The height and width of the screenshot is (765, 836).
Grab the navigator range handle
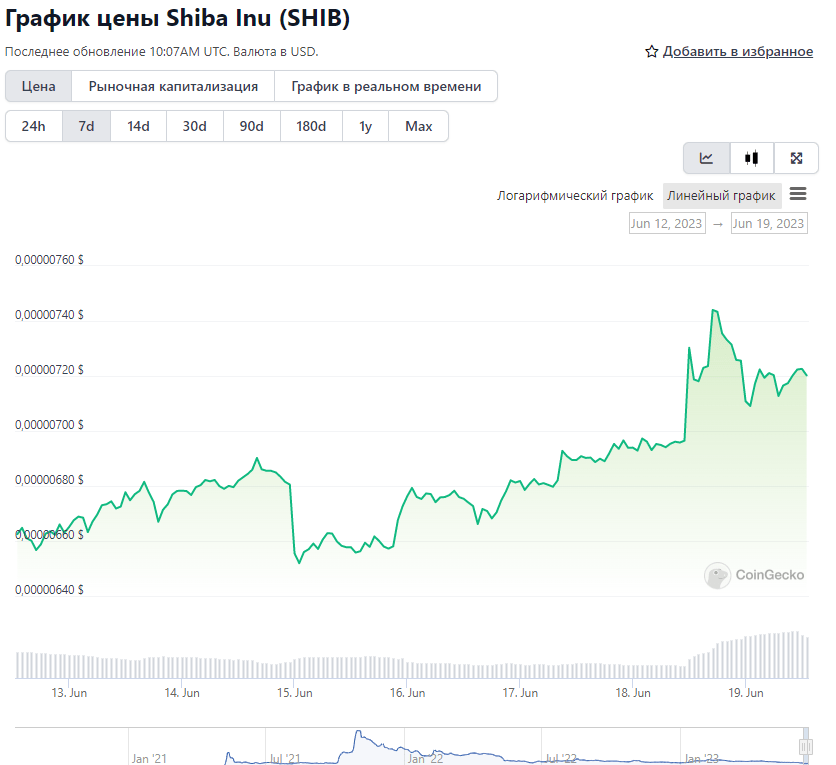point(806,746)
